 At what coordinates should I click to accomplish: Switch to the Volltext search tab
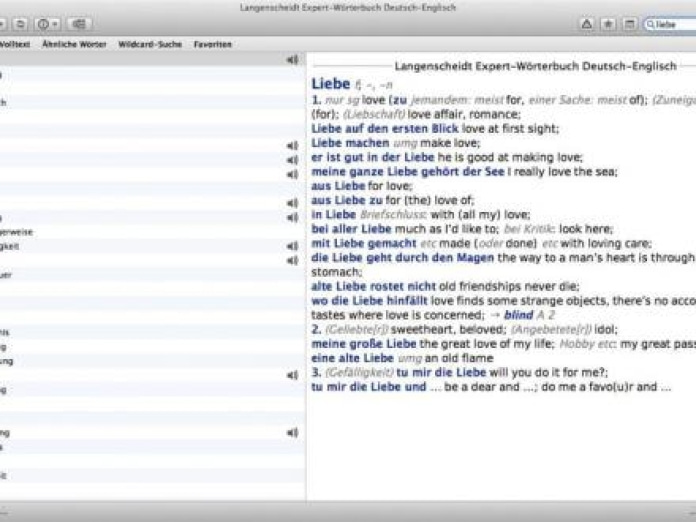(x=15, y=44)
